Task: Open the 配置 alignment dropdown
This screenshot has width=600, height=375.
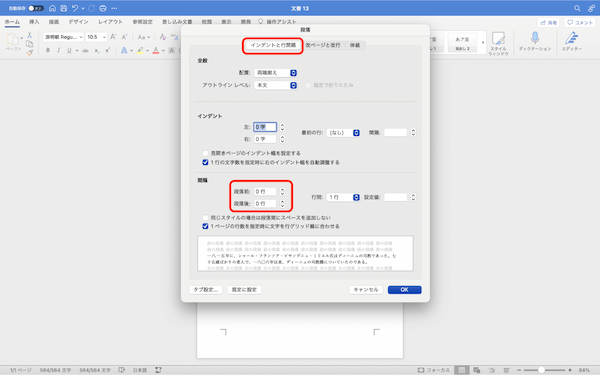Action: click(x=276, y=73)
